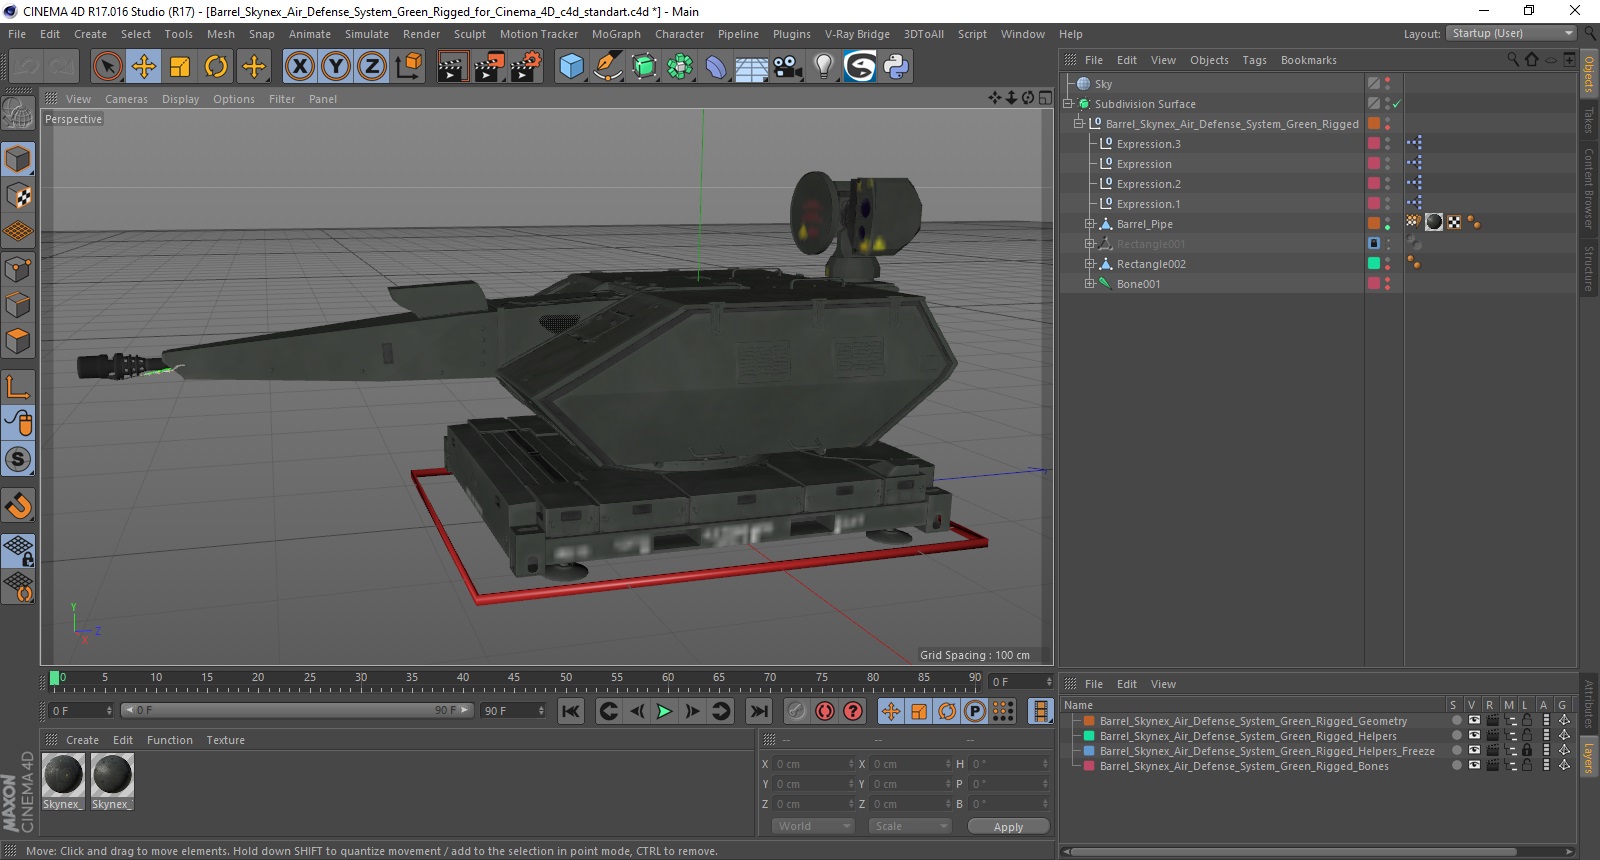This screenshot has height=860, width=1600.
Task: Add a Camera object
Action: [x=788, y=67]
